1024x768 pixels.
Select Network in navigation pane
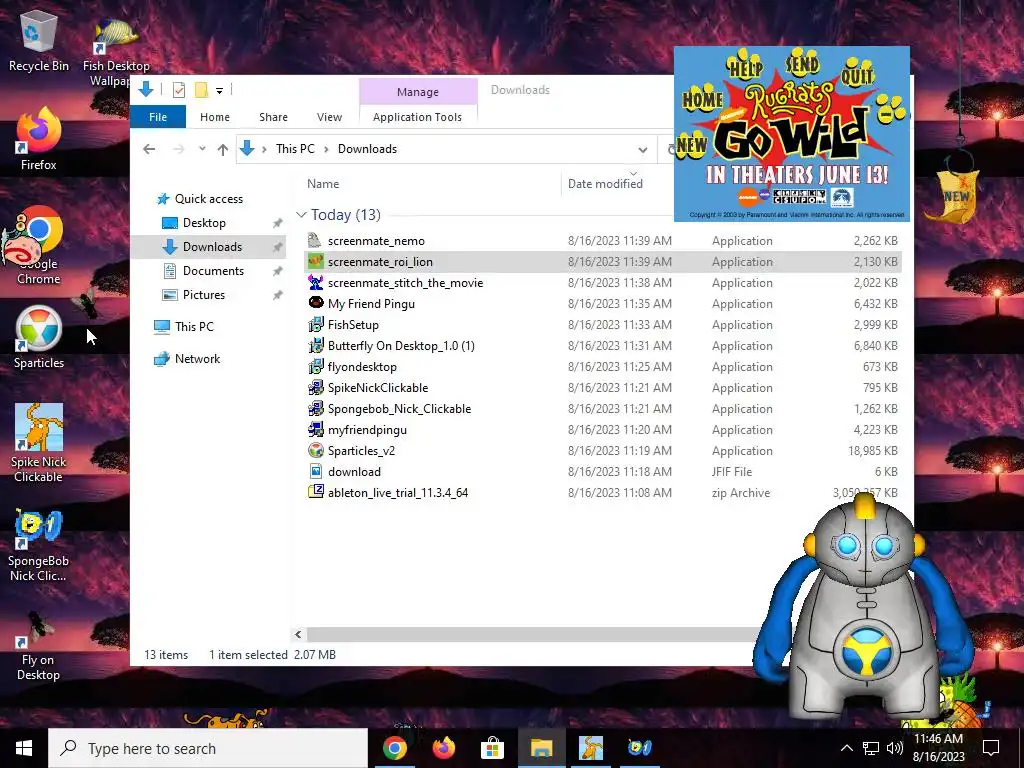click(x=197, y=359)
